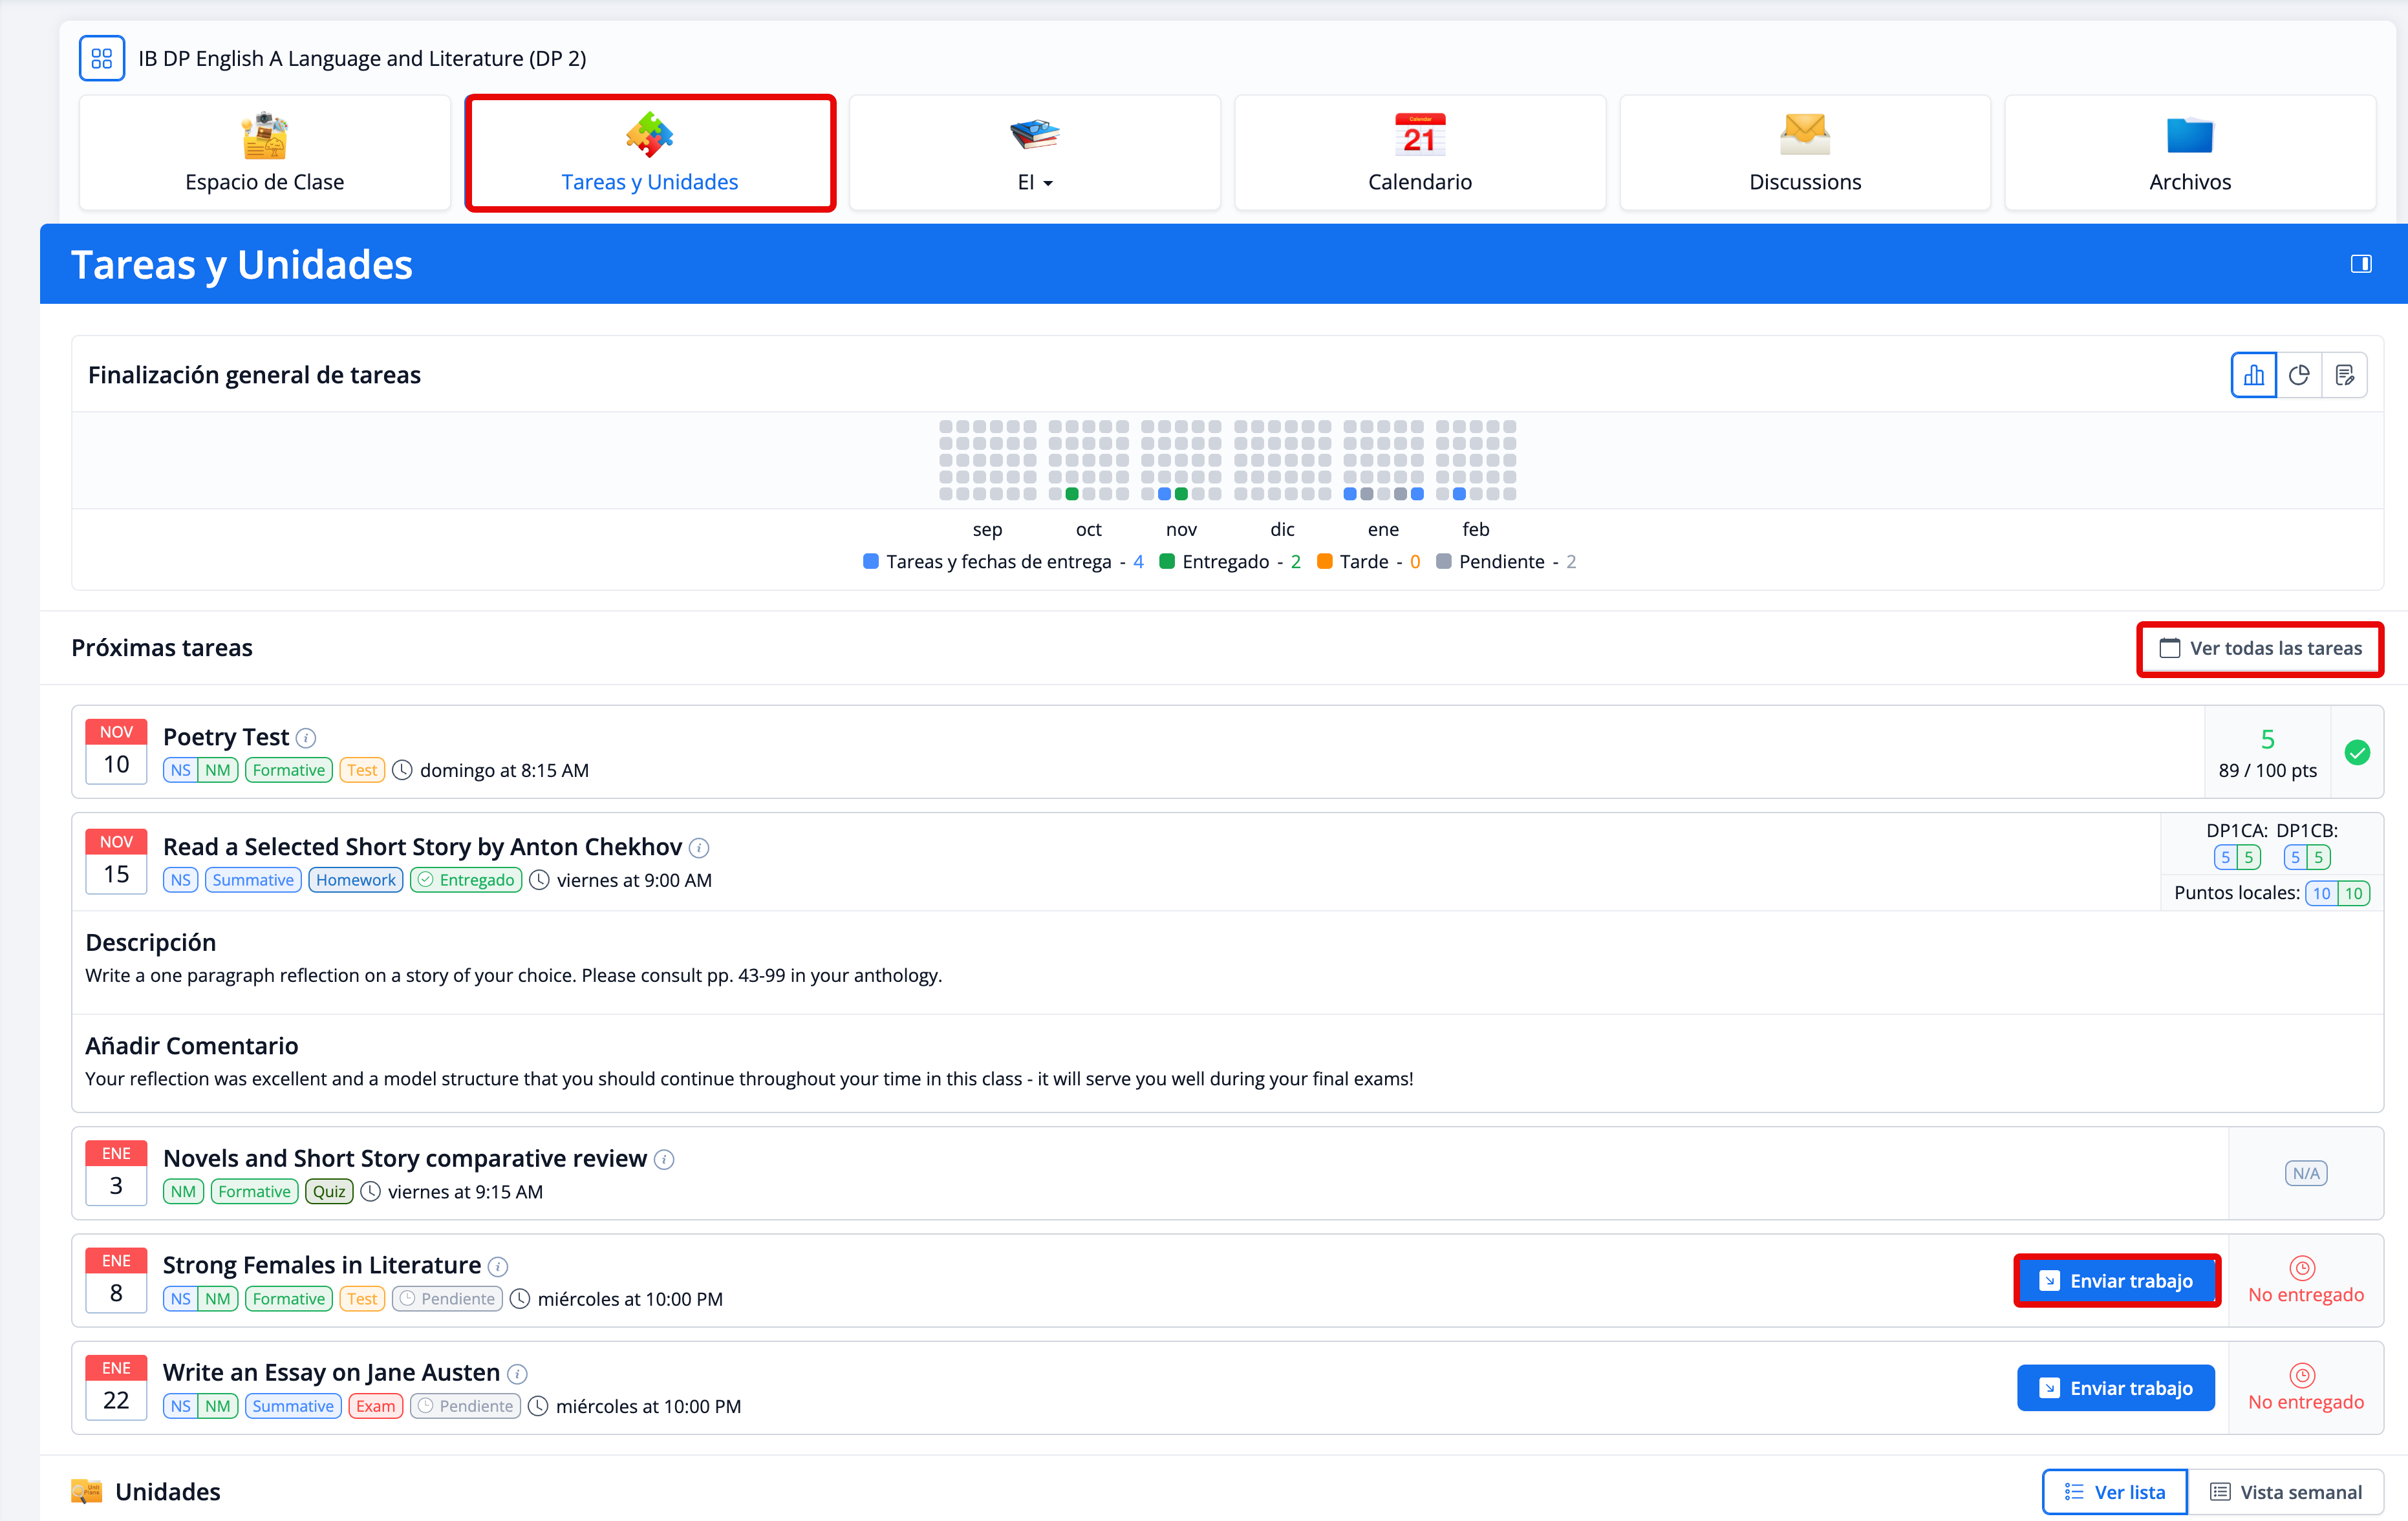Click the info icon next to Poetry Test
This screenshot has height=1521, width=2408.
307,738
